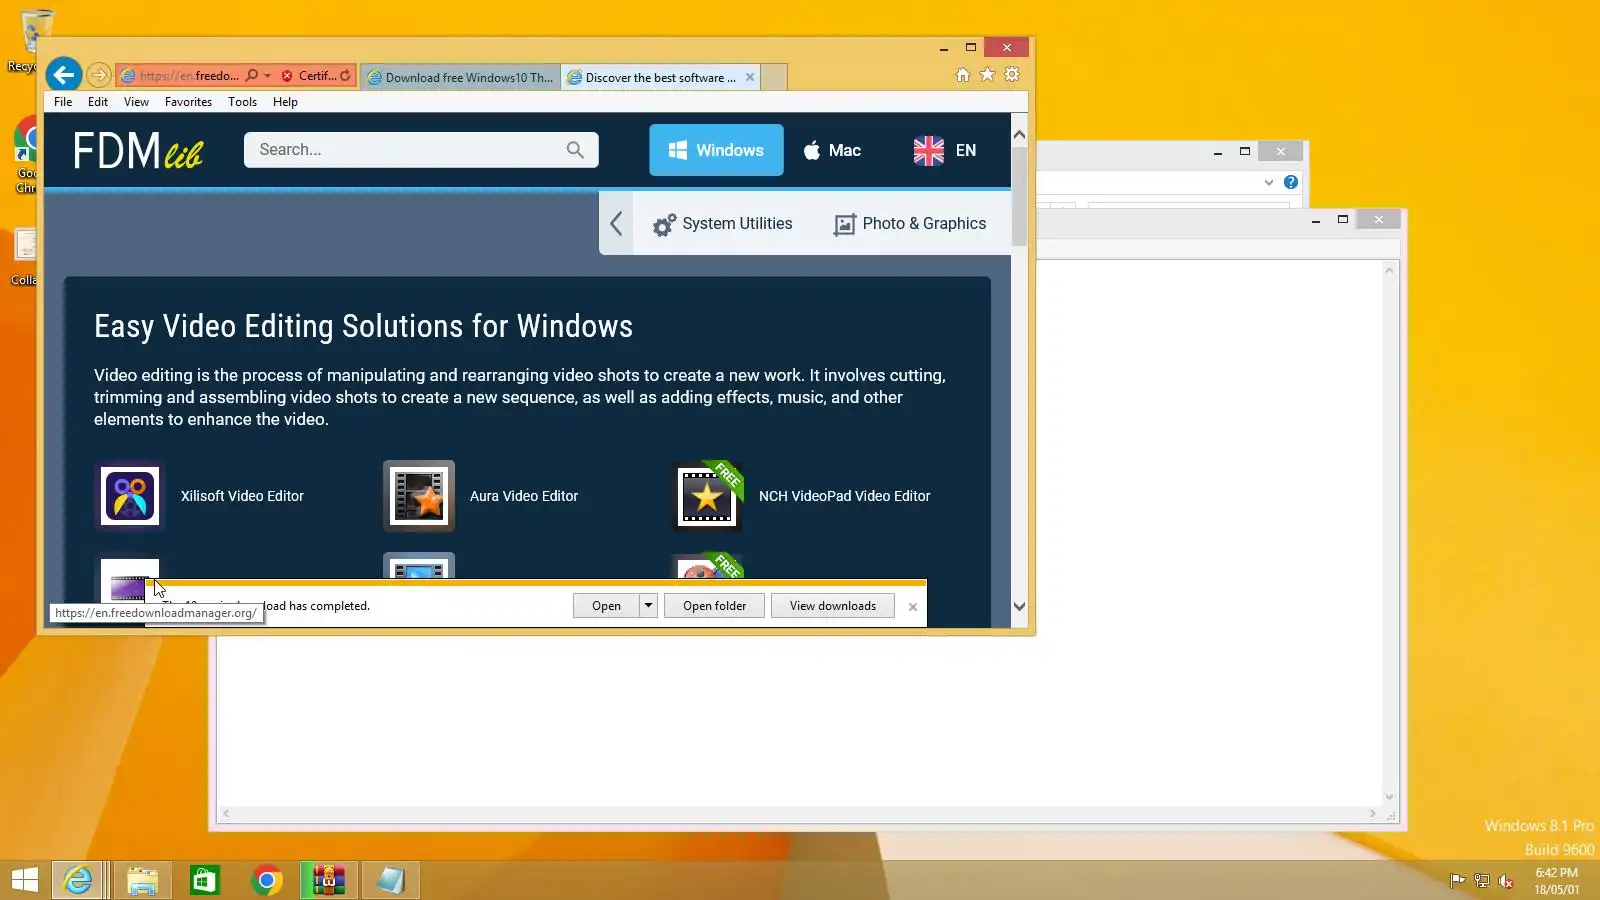Image resolution: width=1600 pixels, height=900 pixels.
Task: Open the EN language selector
Action: click(x=945, y=150)
